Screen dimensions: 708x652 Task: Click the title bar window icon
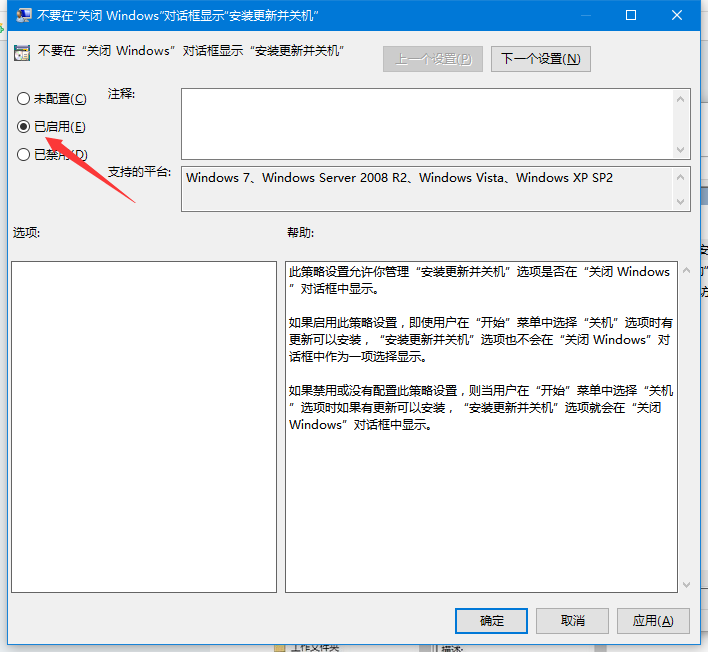point(23,15)
